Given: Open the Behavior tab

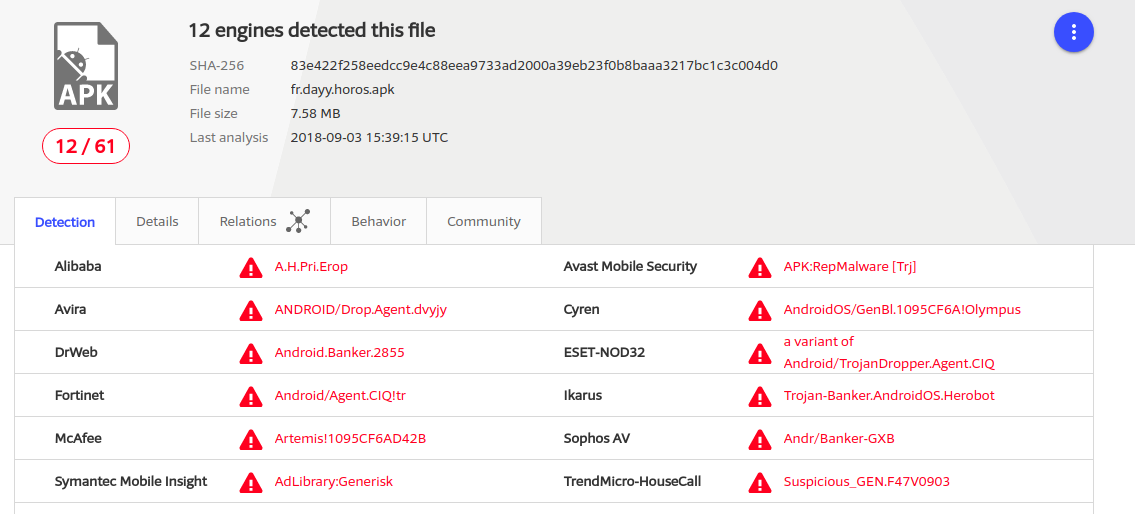Looking at the screenshot, I should (378, 222).
